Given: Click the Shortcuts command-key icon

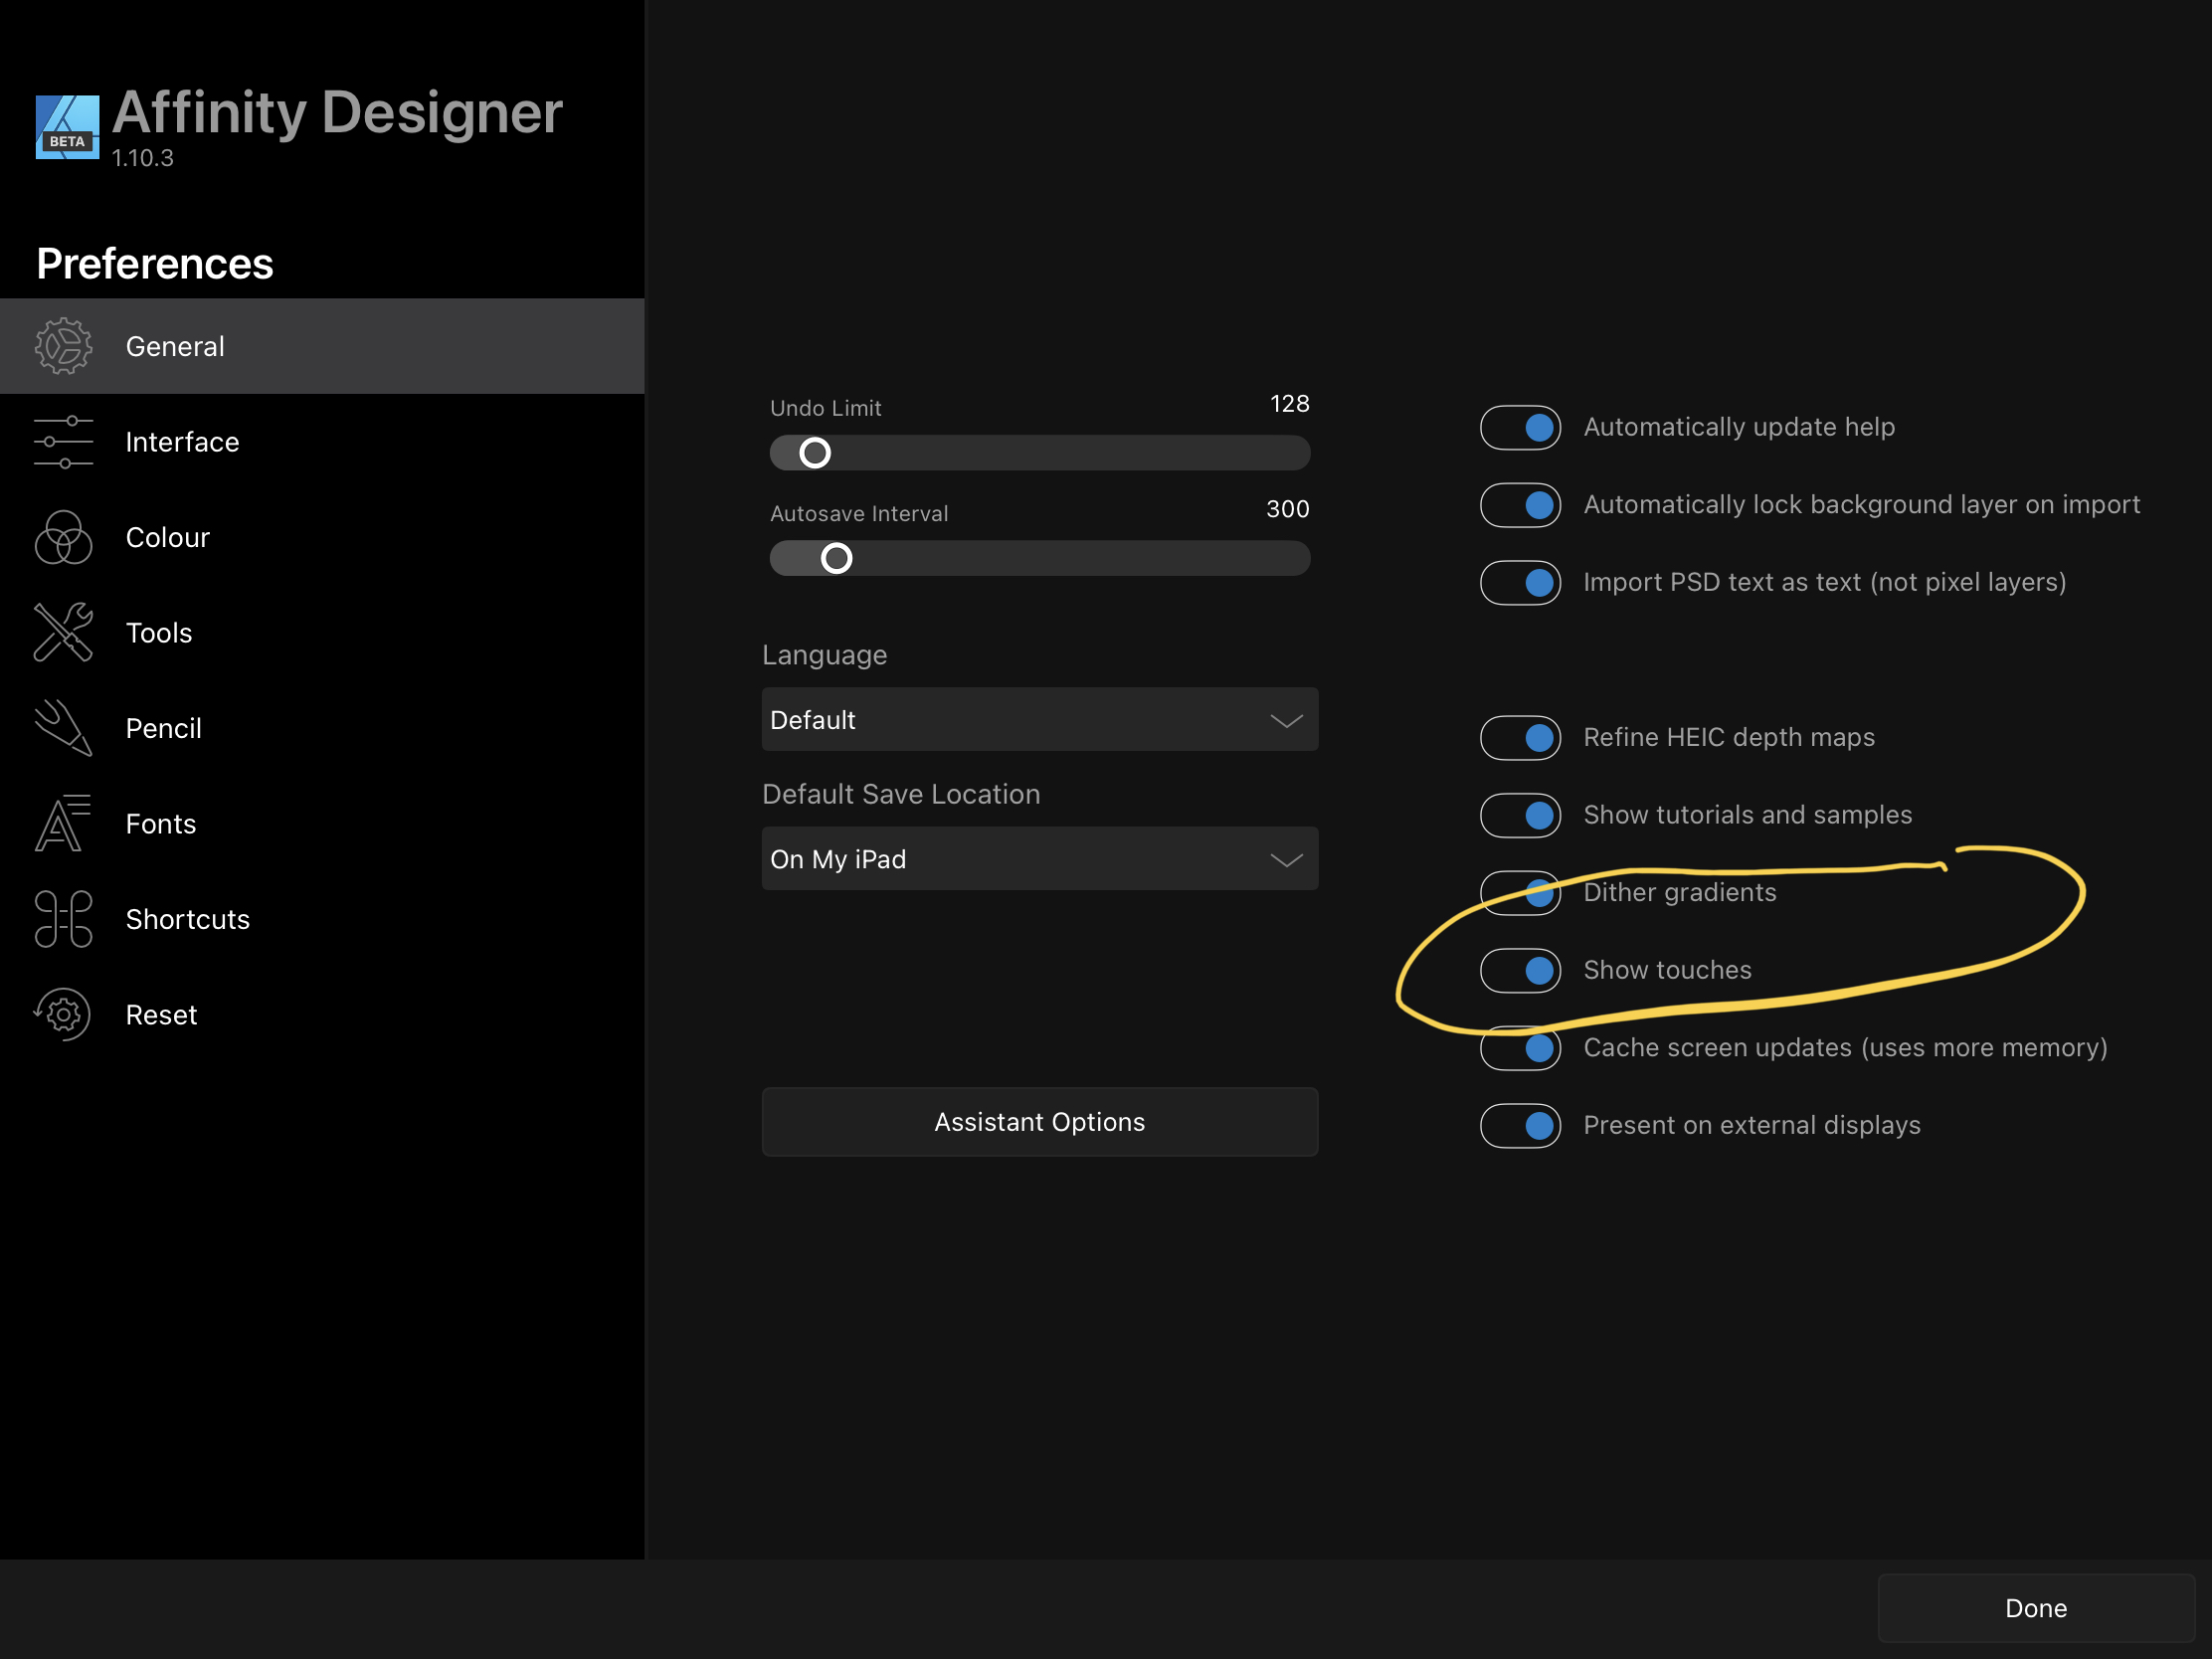Looking at the screenshot, I should pos(63,919).
